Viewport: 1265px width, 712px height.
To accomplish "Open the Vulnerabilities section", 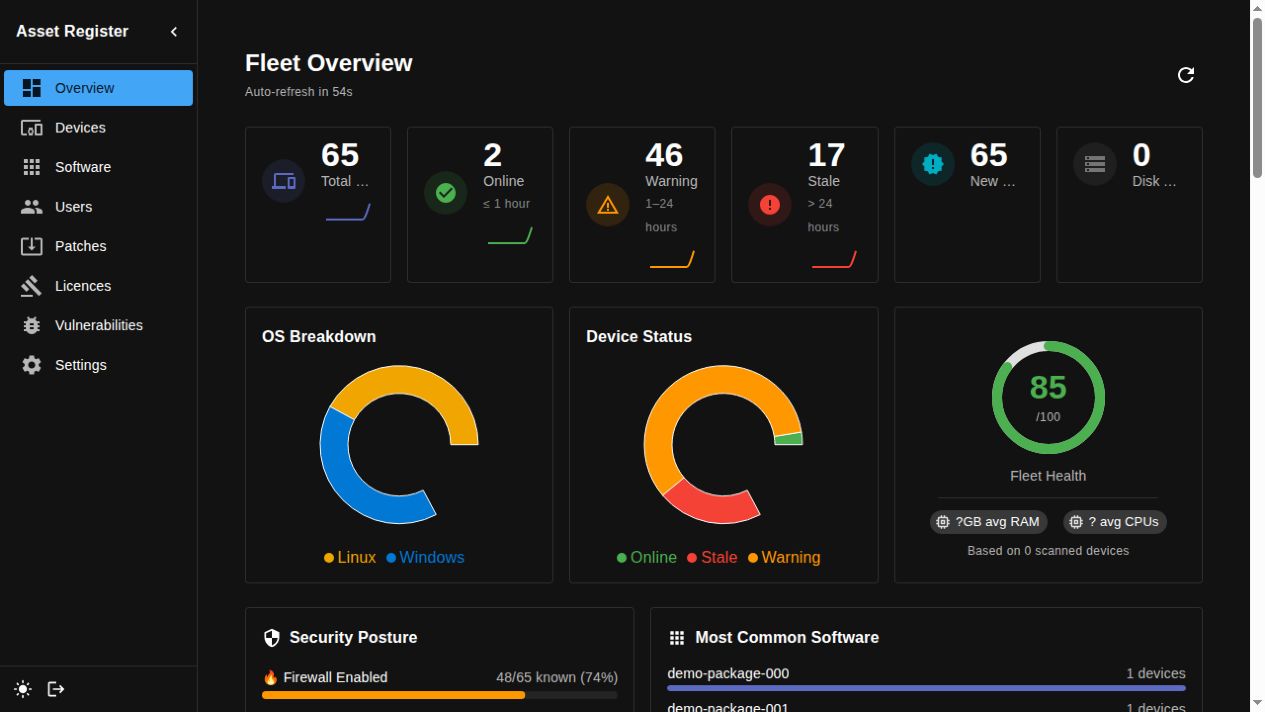I will tap(98, 325).
